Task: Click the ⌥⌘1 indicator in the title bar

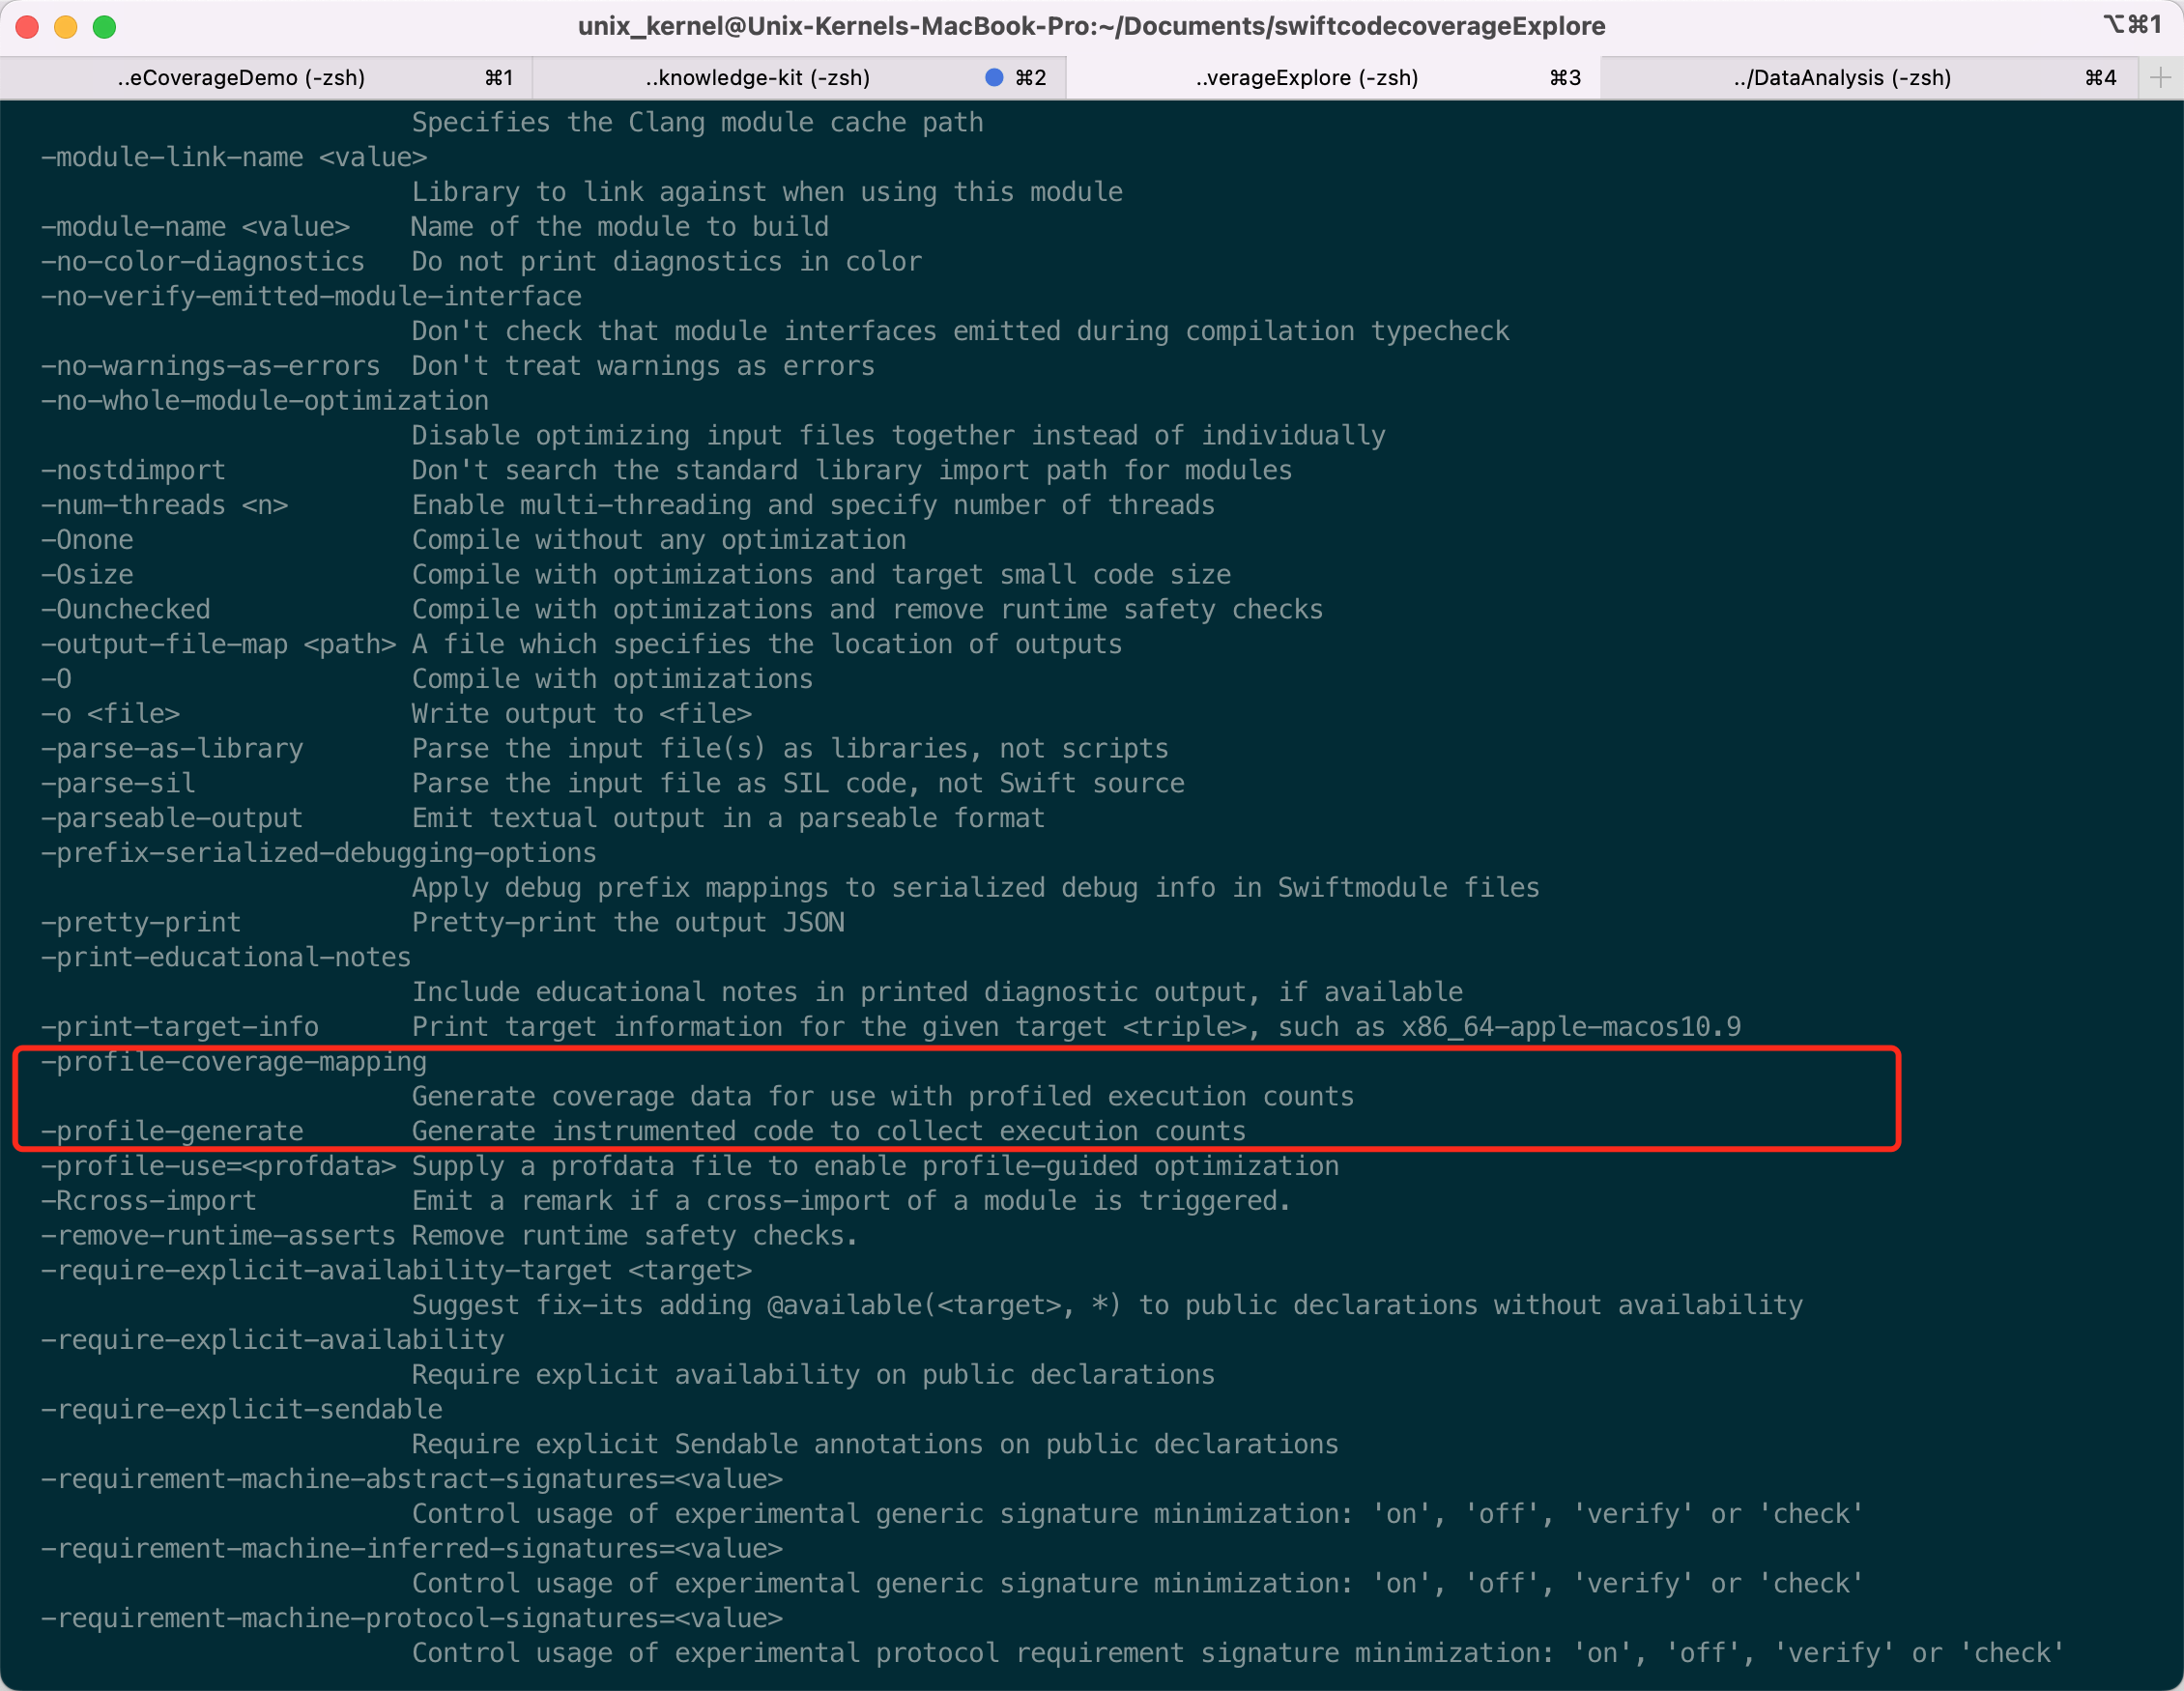Action: (x=2131, y=25)
